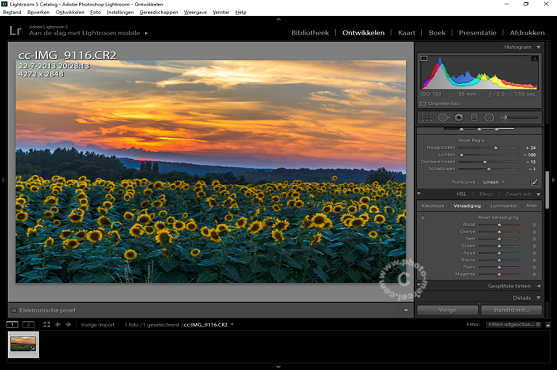This screenshot has height=370, width=557.
Task: Collapse the Details panel
Action: tap(539, 298)
